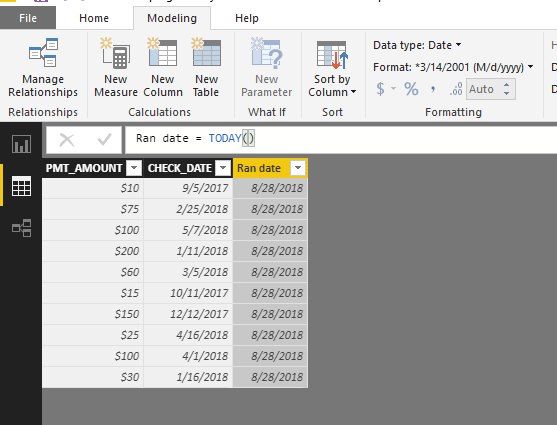Click the 3/5/2018 check date cell
This screenshot has width=557, height=425.
click(x=188, y=272)
